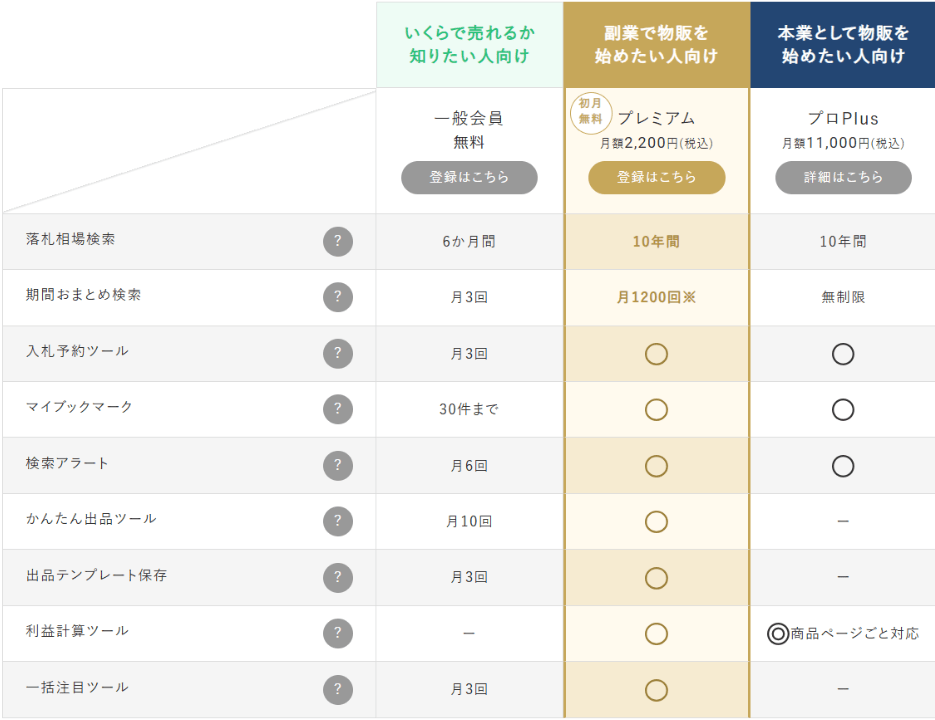Click the double circle in 利益計算ツール row
This screenshot has width=935, height=720.
(x=777, y=633)
